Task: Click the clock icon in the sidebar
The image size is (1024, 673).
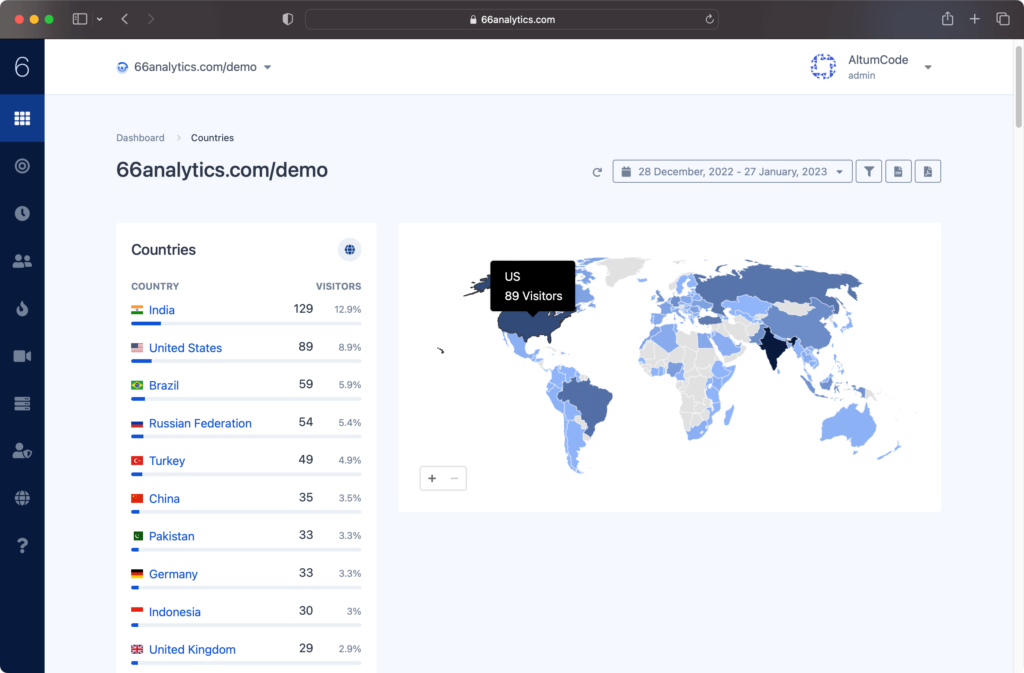Action: (22, 213)
